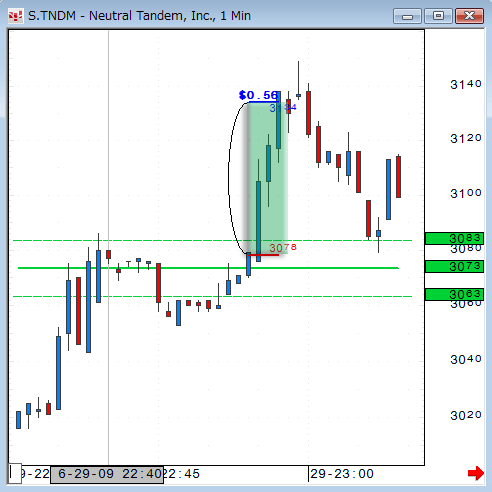Select the 3083 price level marker
Image resolution: width=492 pixels, height=492 pixels.
[454, 239]
